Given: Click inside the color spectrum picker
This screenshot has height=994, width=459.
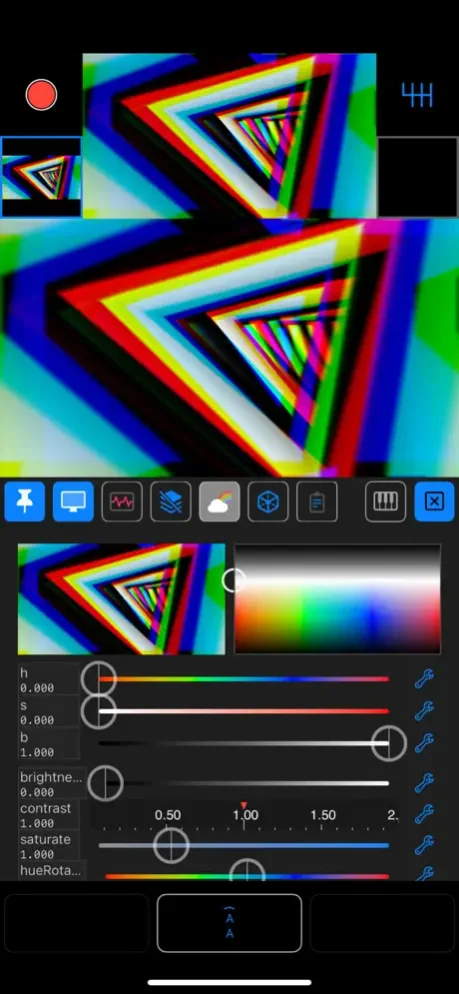Looking at the screenshot, I should (x=337, y=598).
